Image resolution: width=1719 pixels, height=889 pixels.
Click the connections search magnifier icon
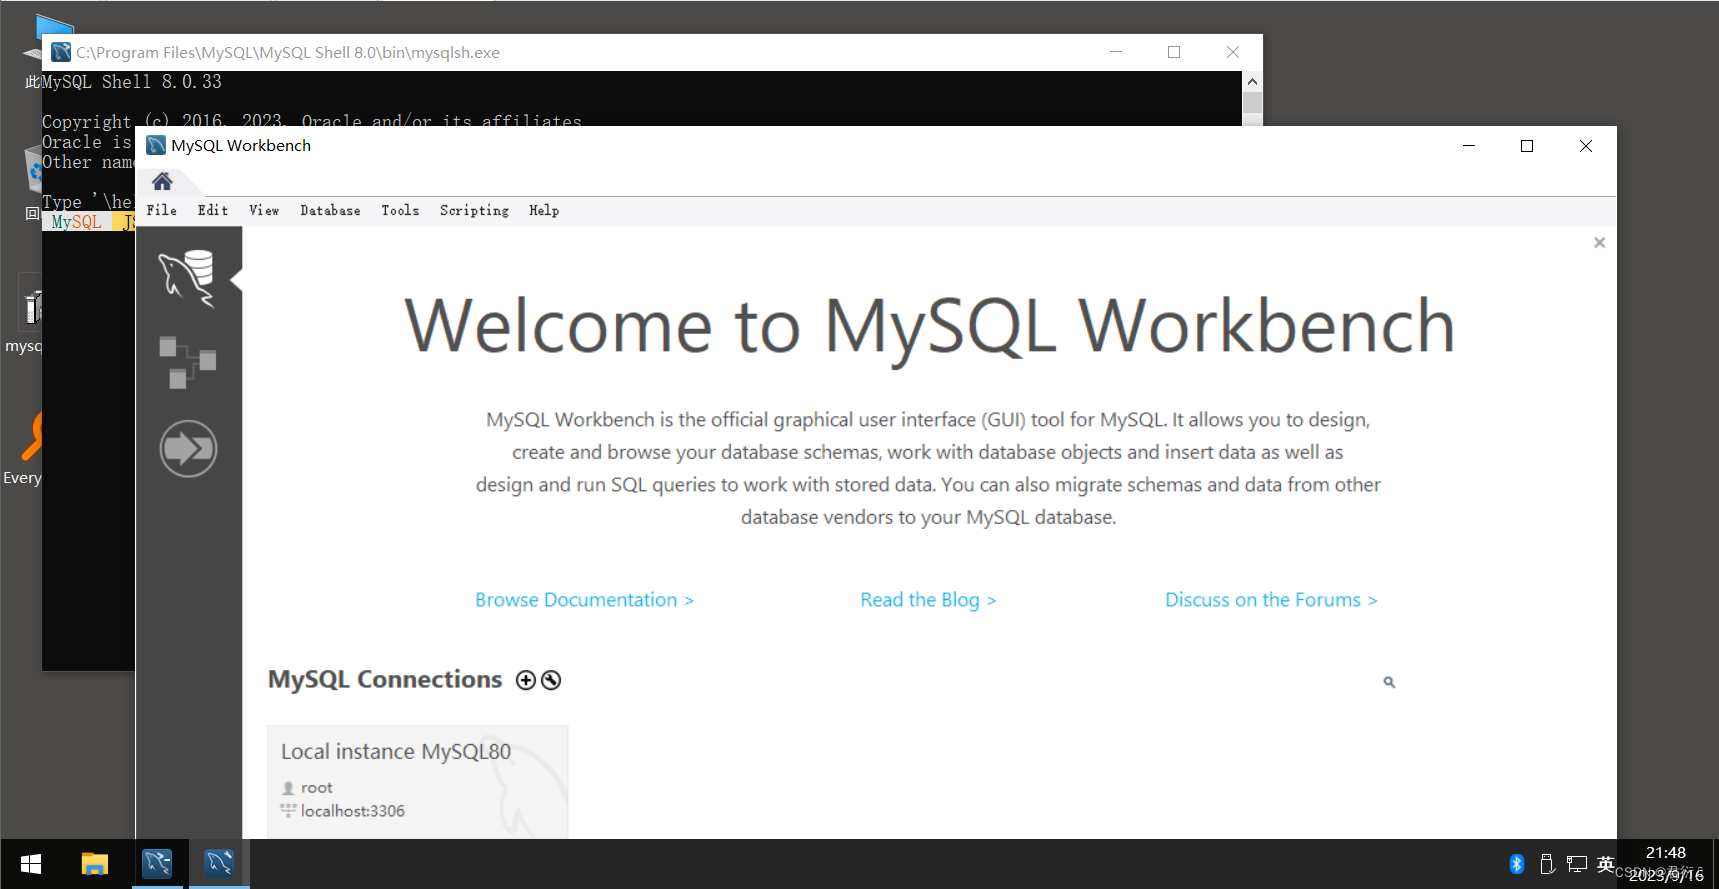tap(1389, 682)
